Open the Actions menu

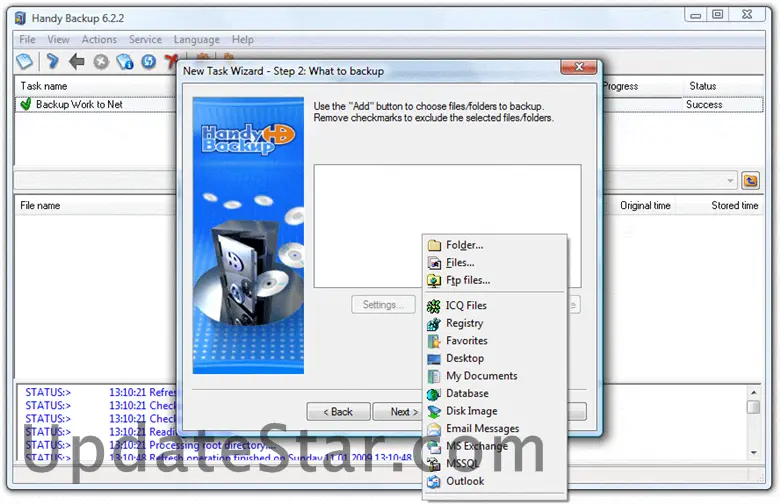coord(99,39)
